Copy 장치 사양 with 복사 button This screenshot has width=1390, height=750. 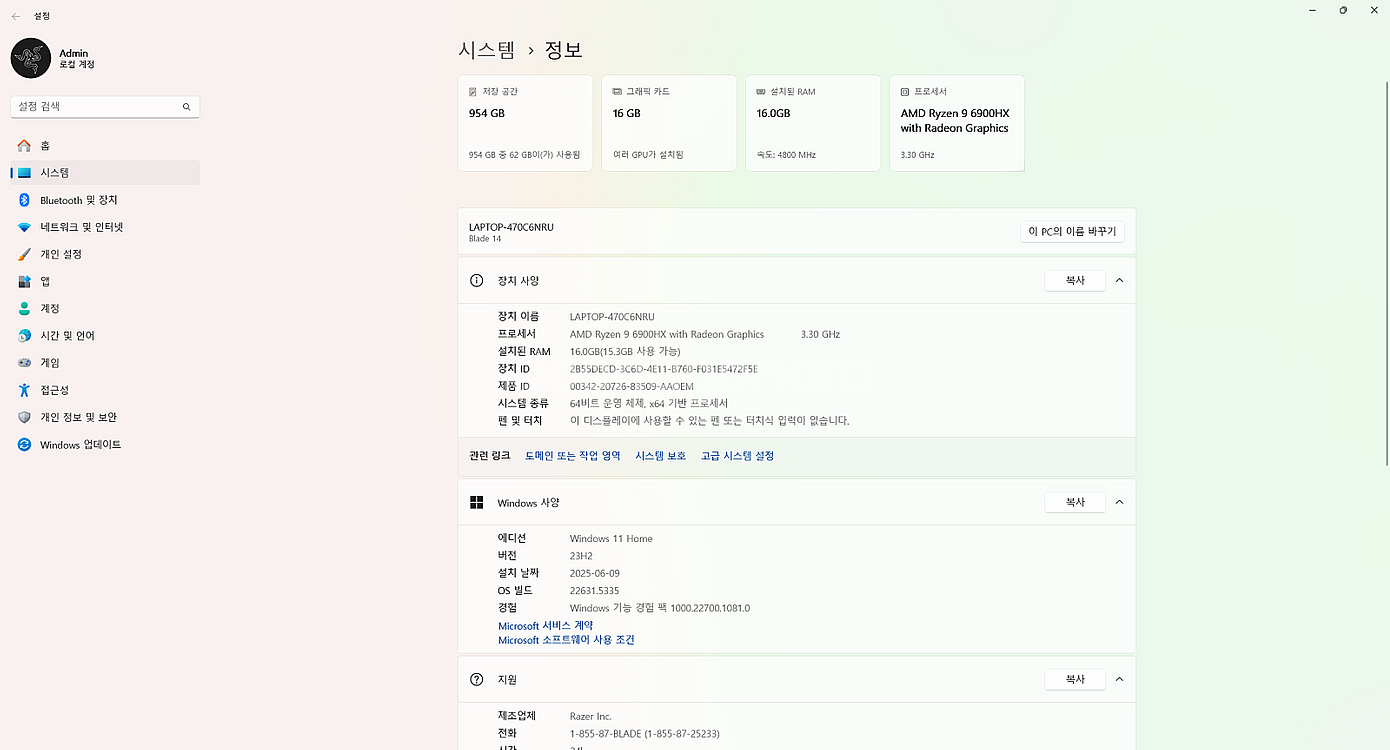pyautogui.click(x=1075, y=281)
